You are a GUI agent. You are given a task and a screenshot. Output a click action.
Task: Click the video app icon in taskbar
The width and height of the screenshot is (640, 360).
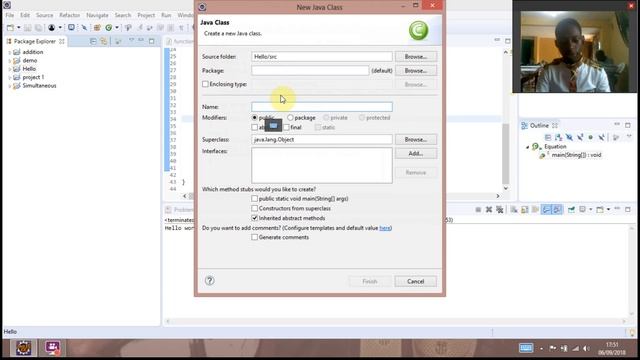click(x=53, y=348)
